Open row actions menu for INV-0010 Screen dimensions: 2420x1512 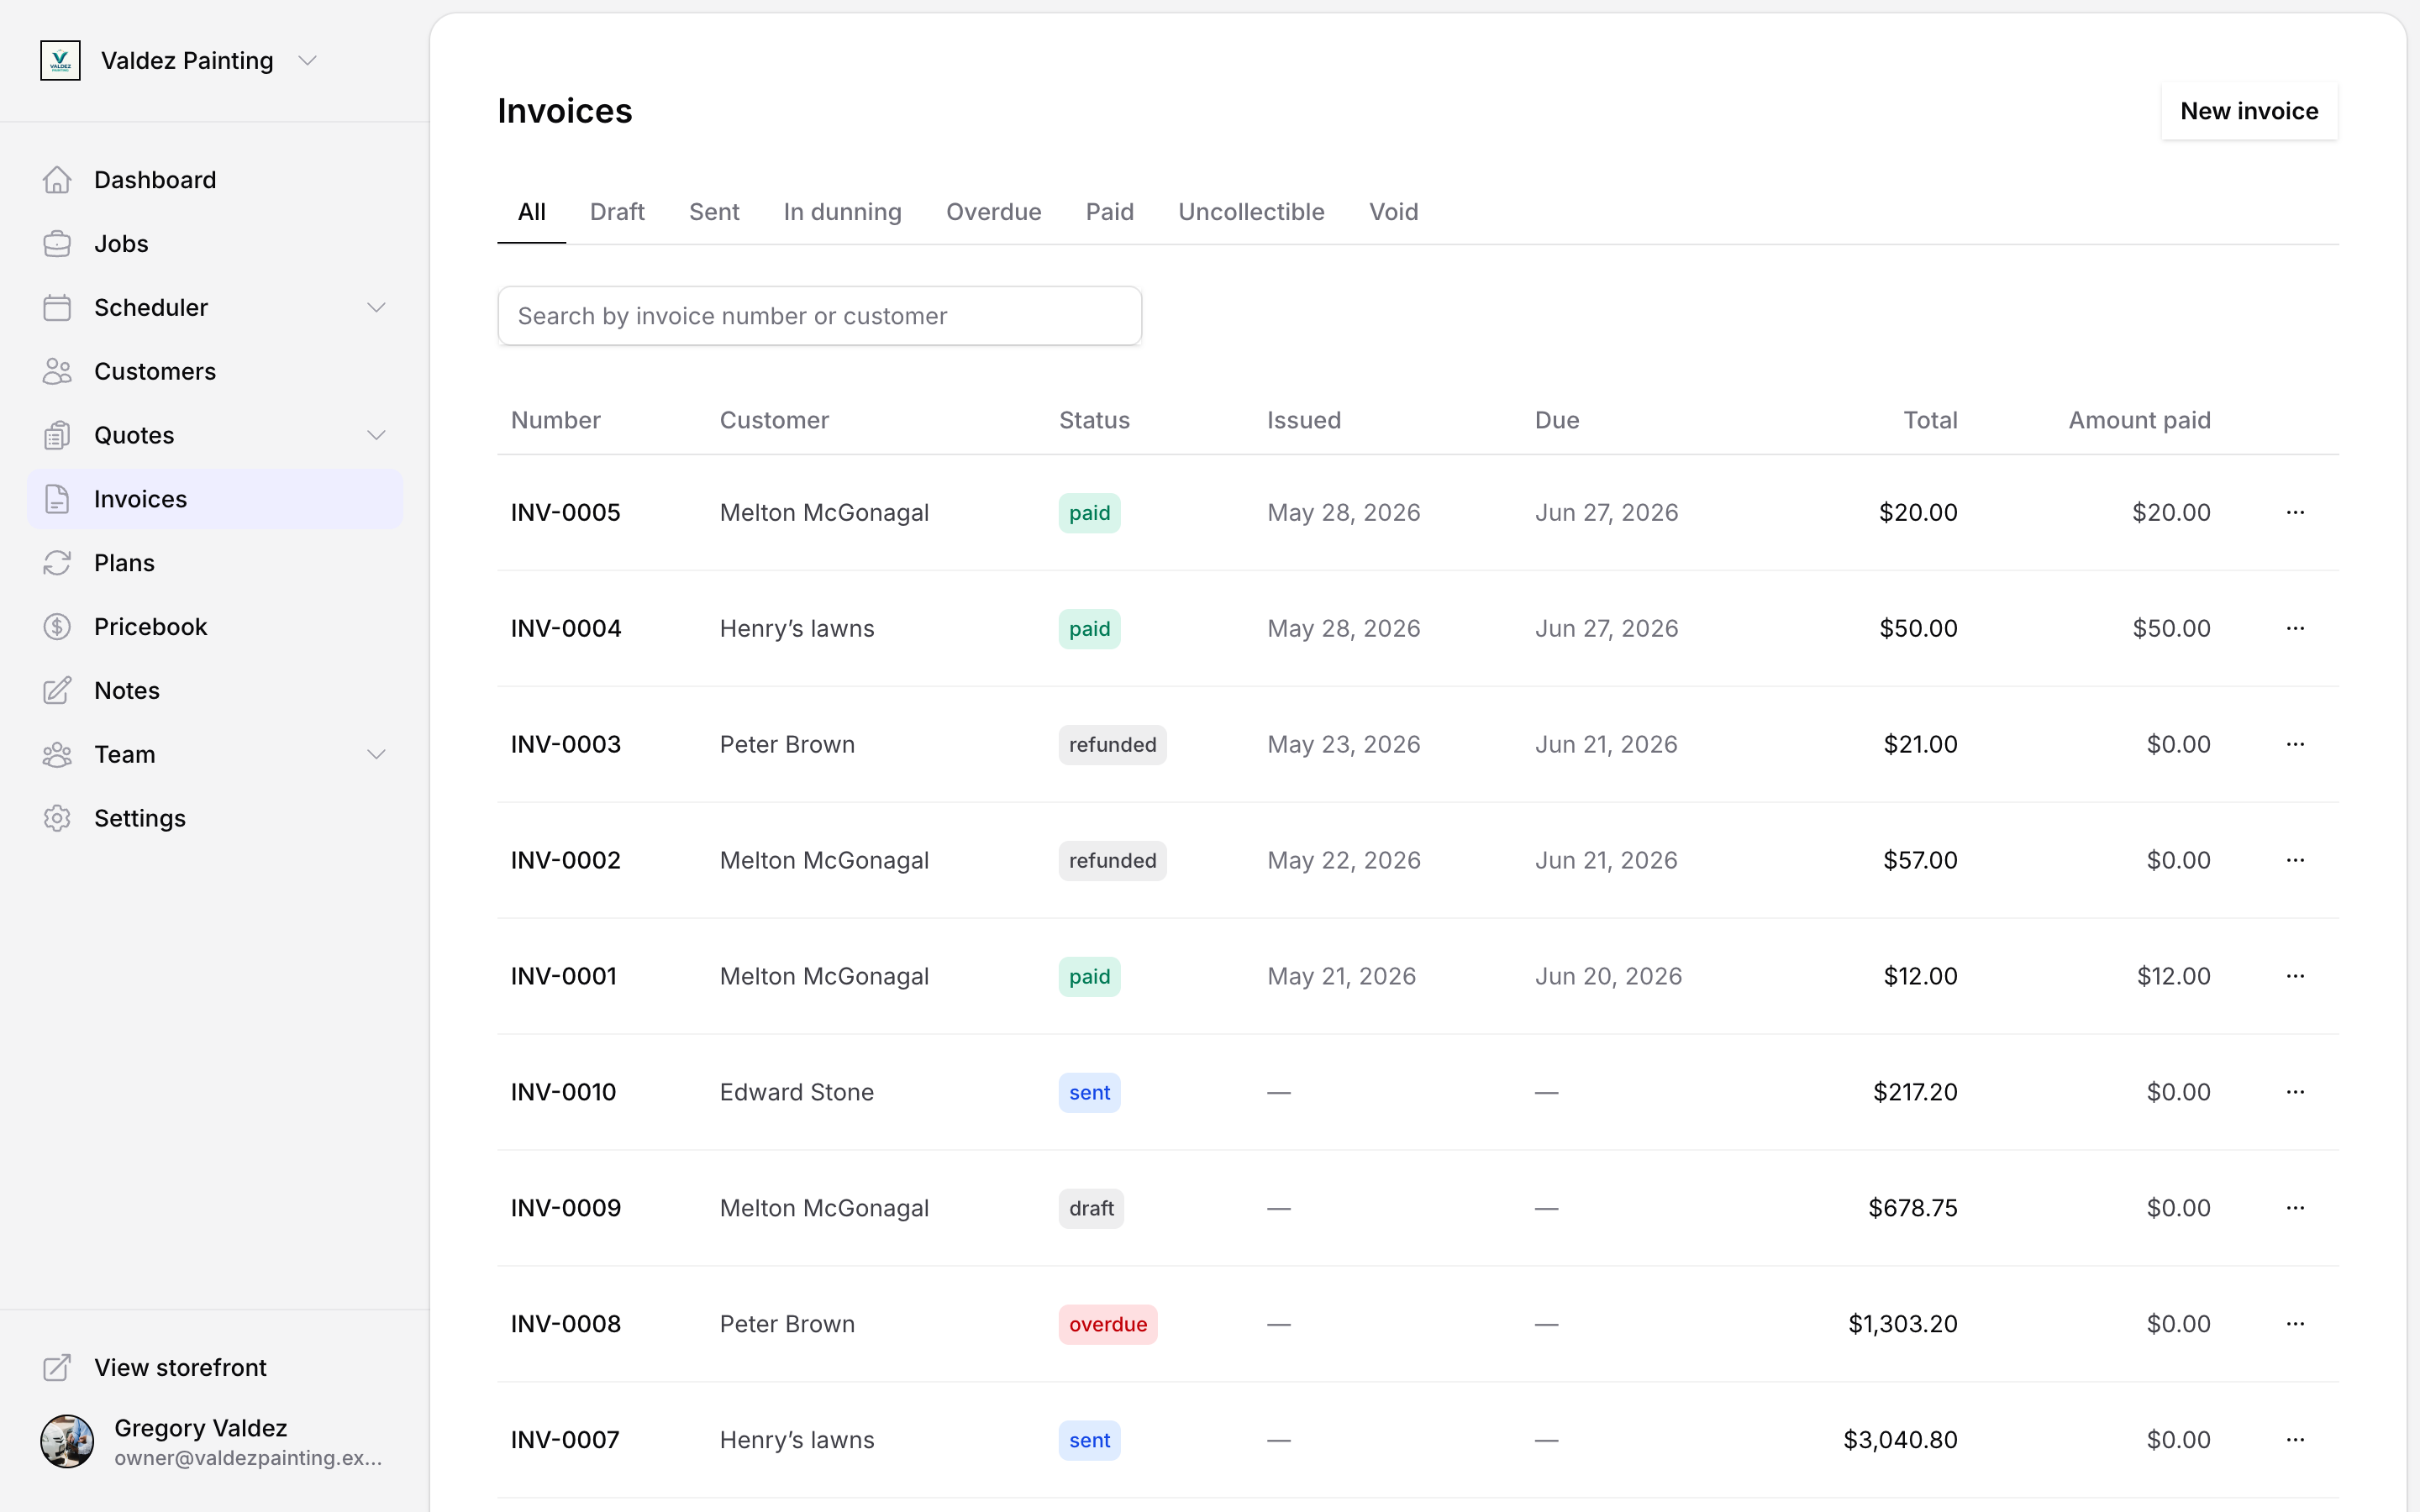pyautogui.click(x=2295, y=1093)
